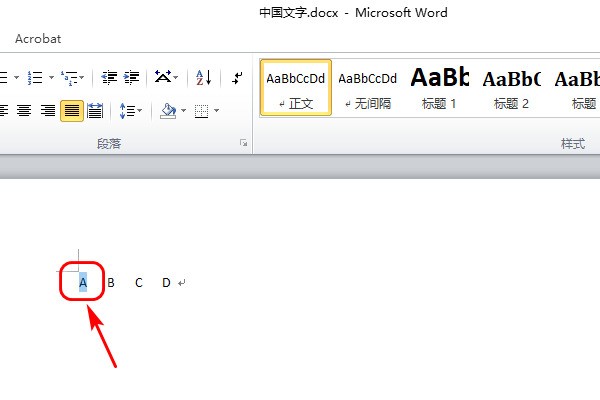The width and height of the screenshot is (600, 400).
Task: Apply distributed alignment to the paragraph
Action: point(95,111)
